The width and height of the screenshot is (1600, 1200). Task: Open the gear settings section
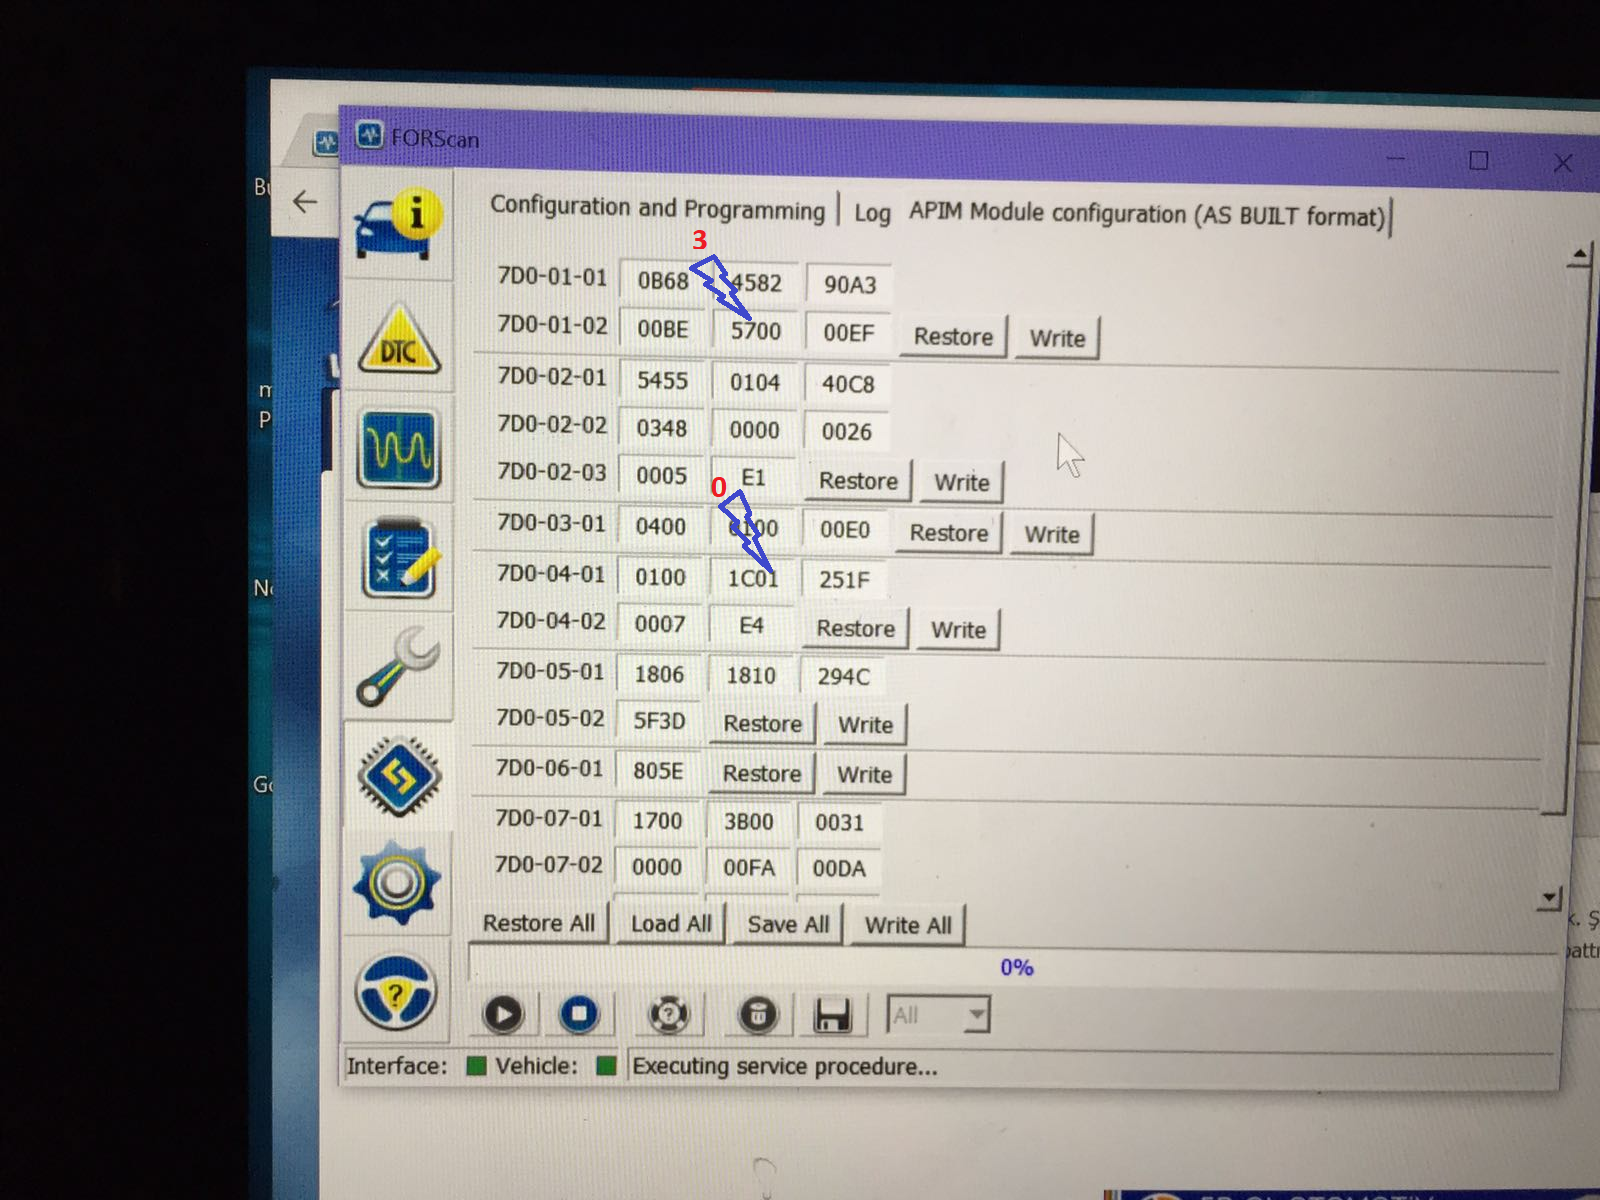(x=397, y=883)
